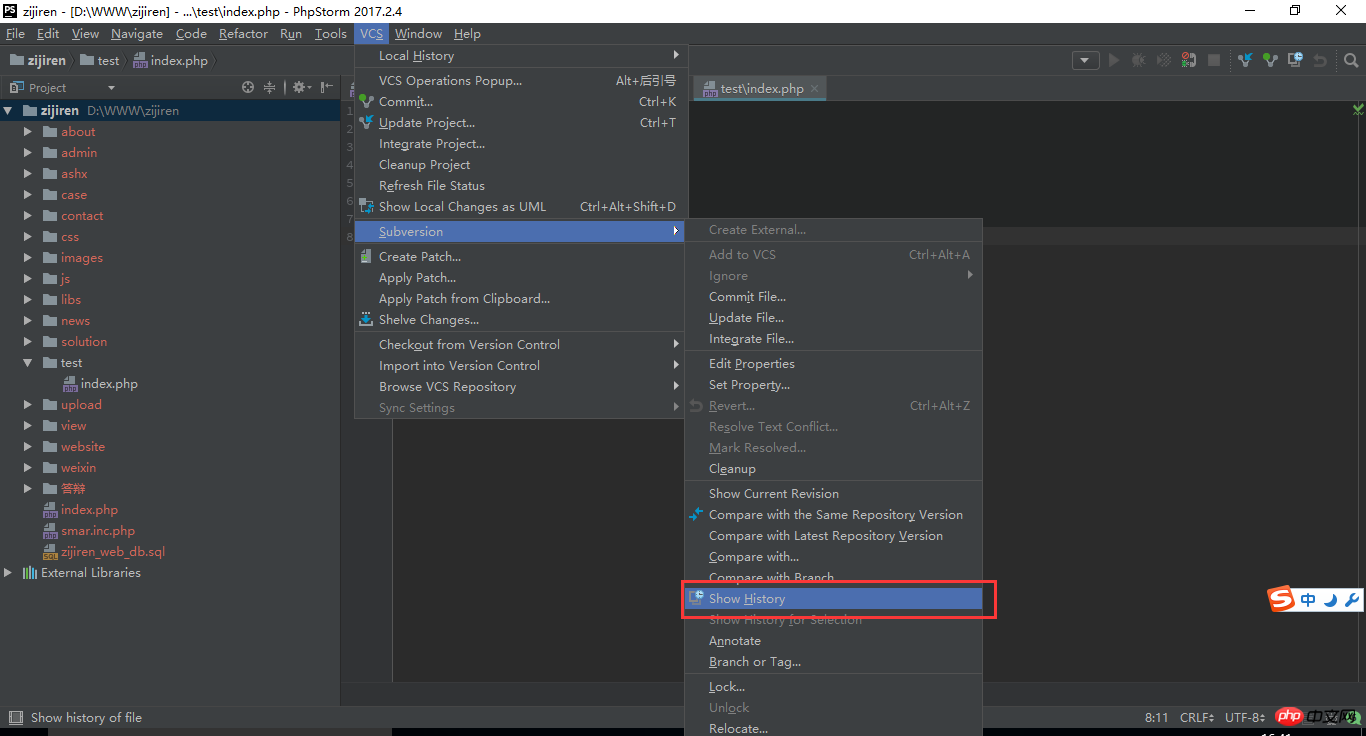1366x736 pixels.
Task: Choose Show History in Subversion submenu
Action: 834,599
